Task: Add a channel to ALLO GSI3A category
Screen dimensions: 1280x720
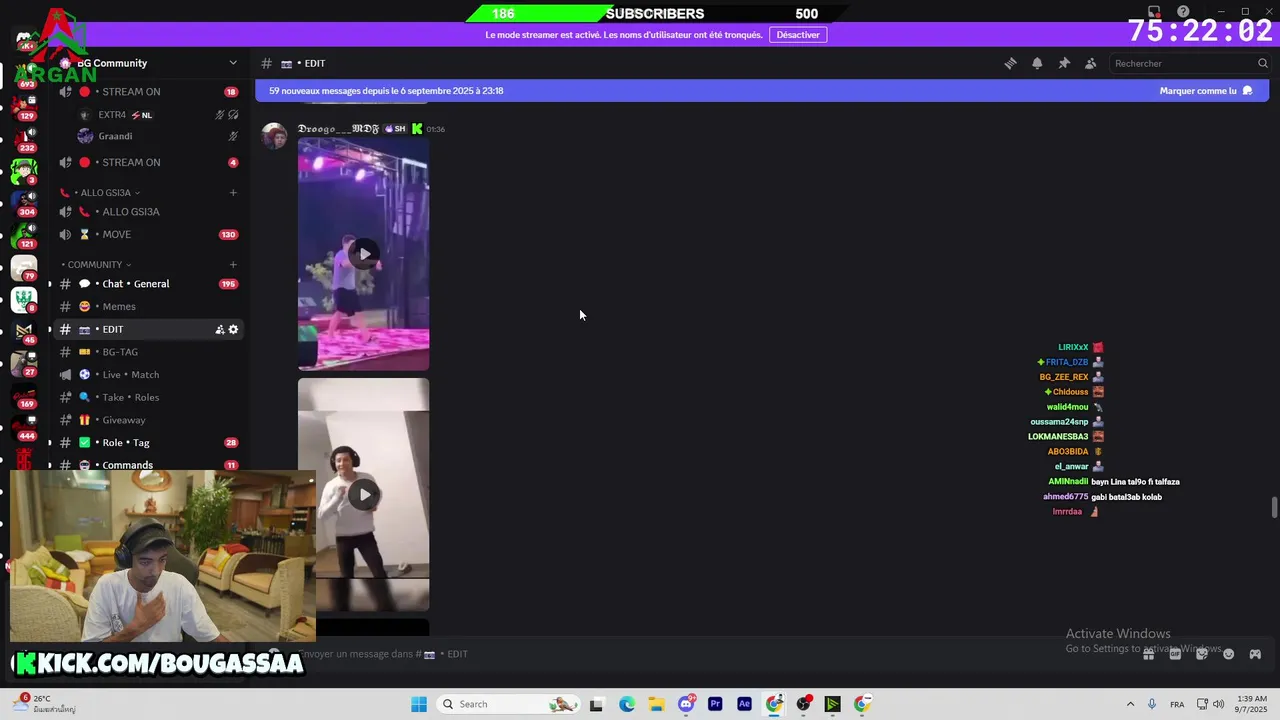Action: coord(233,192)
